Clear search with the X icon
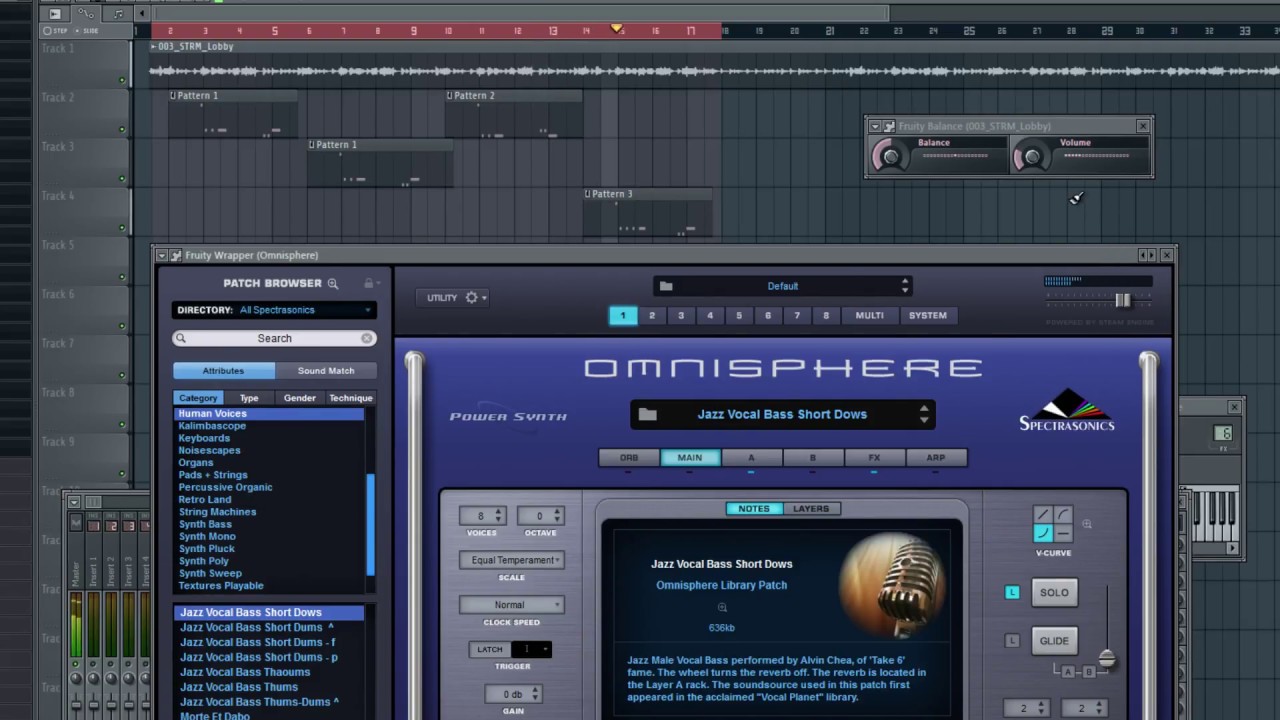 point(366,339)
